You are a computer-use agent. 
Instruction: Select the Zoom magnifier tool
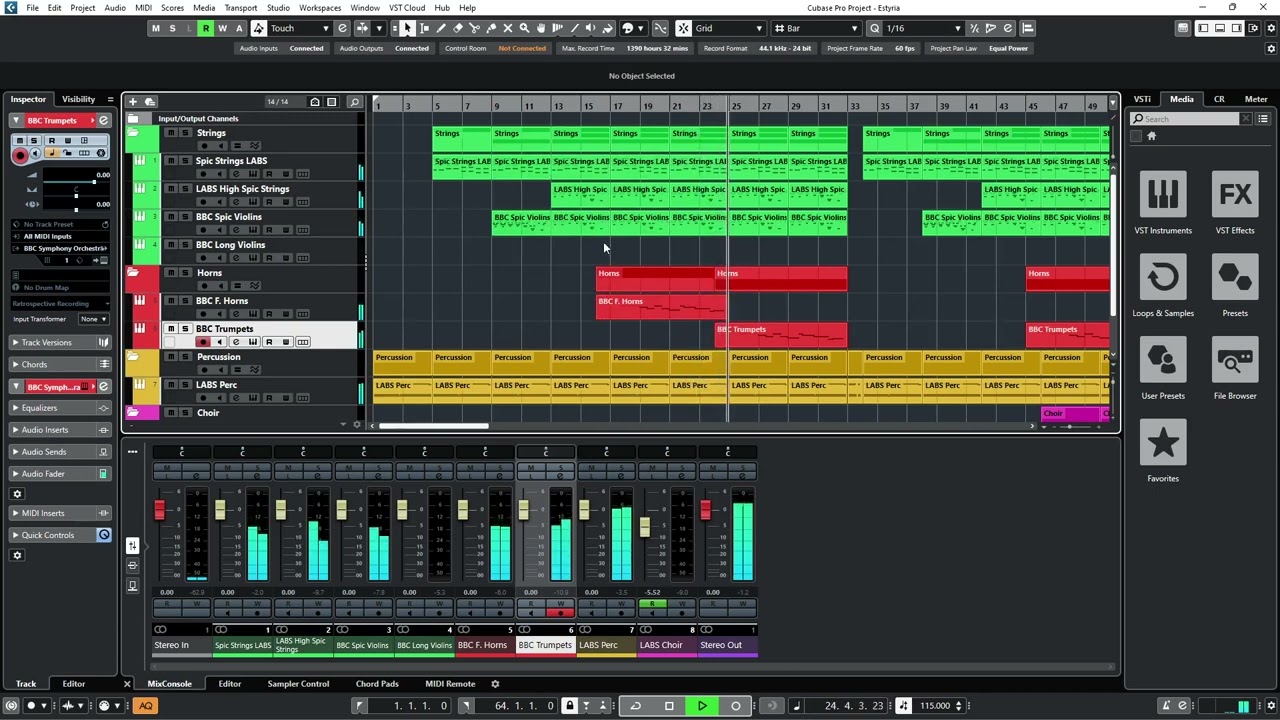click(x=524, y=28)
